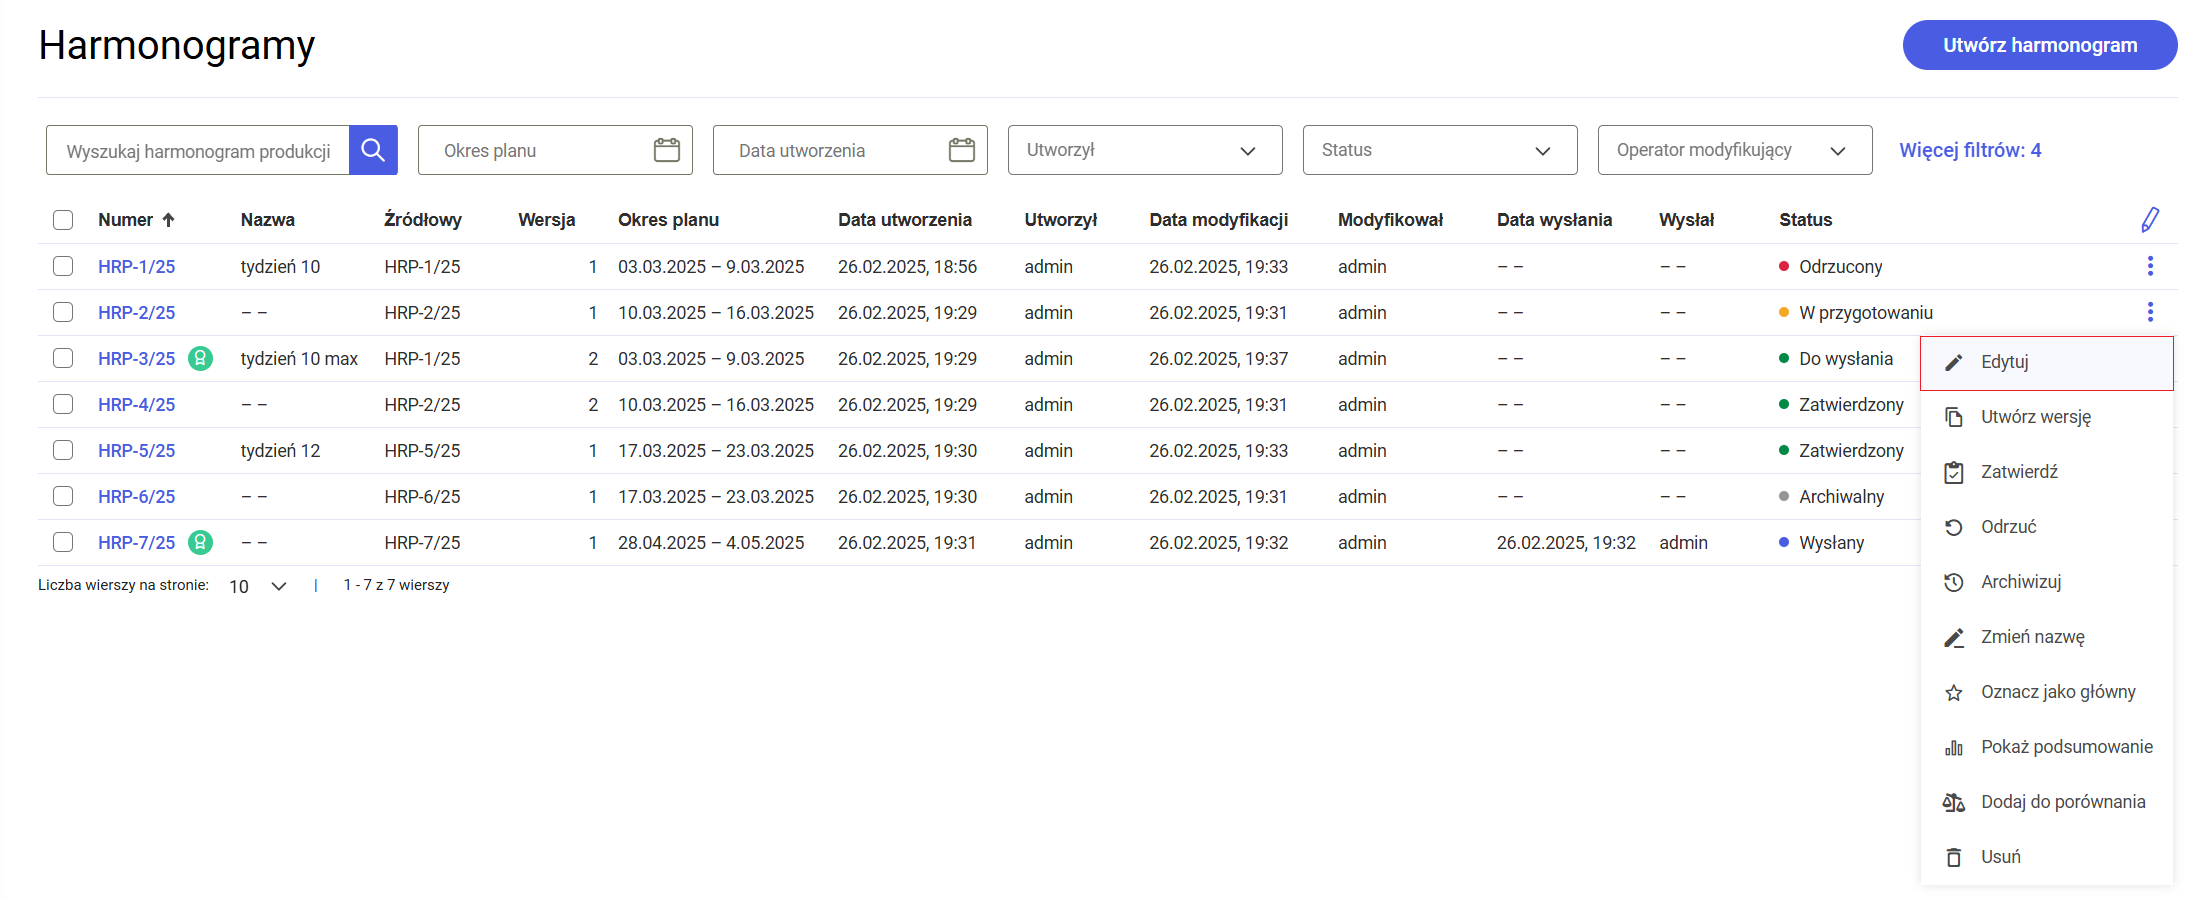
Task: Open the Więcej filtrów: 4 link
Action: coord(1970,150)
